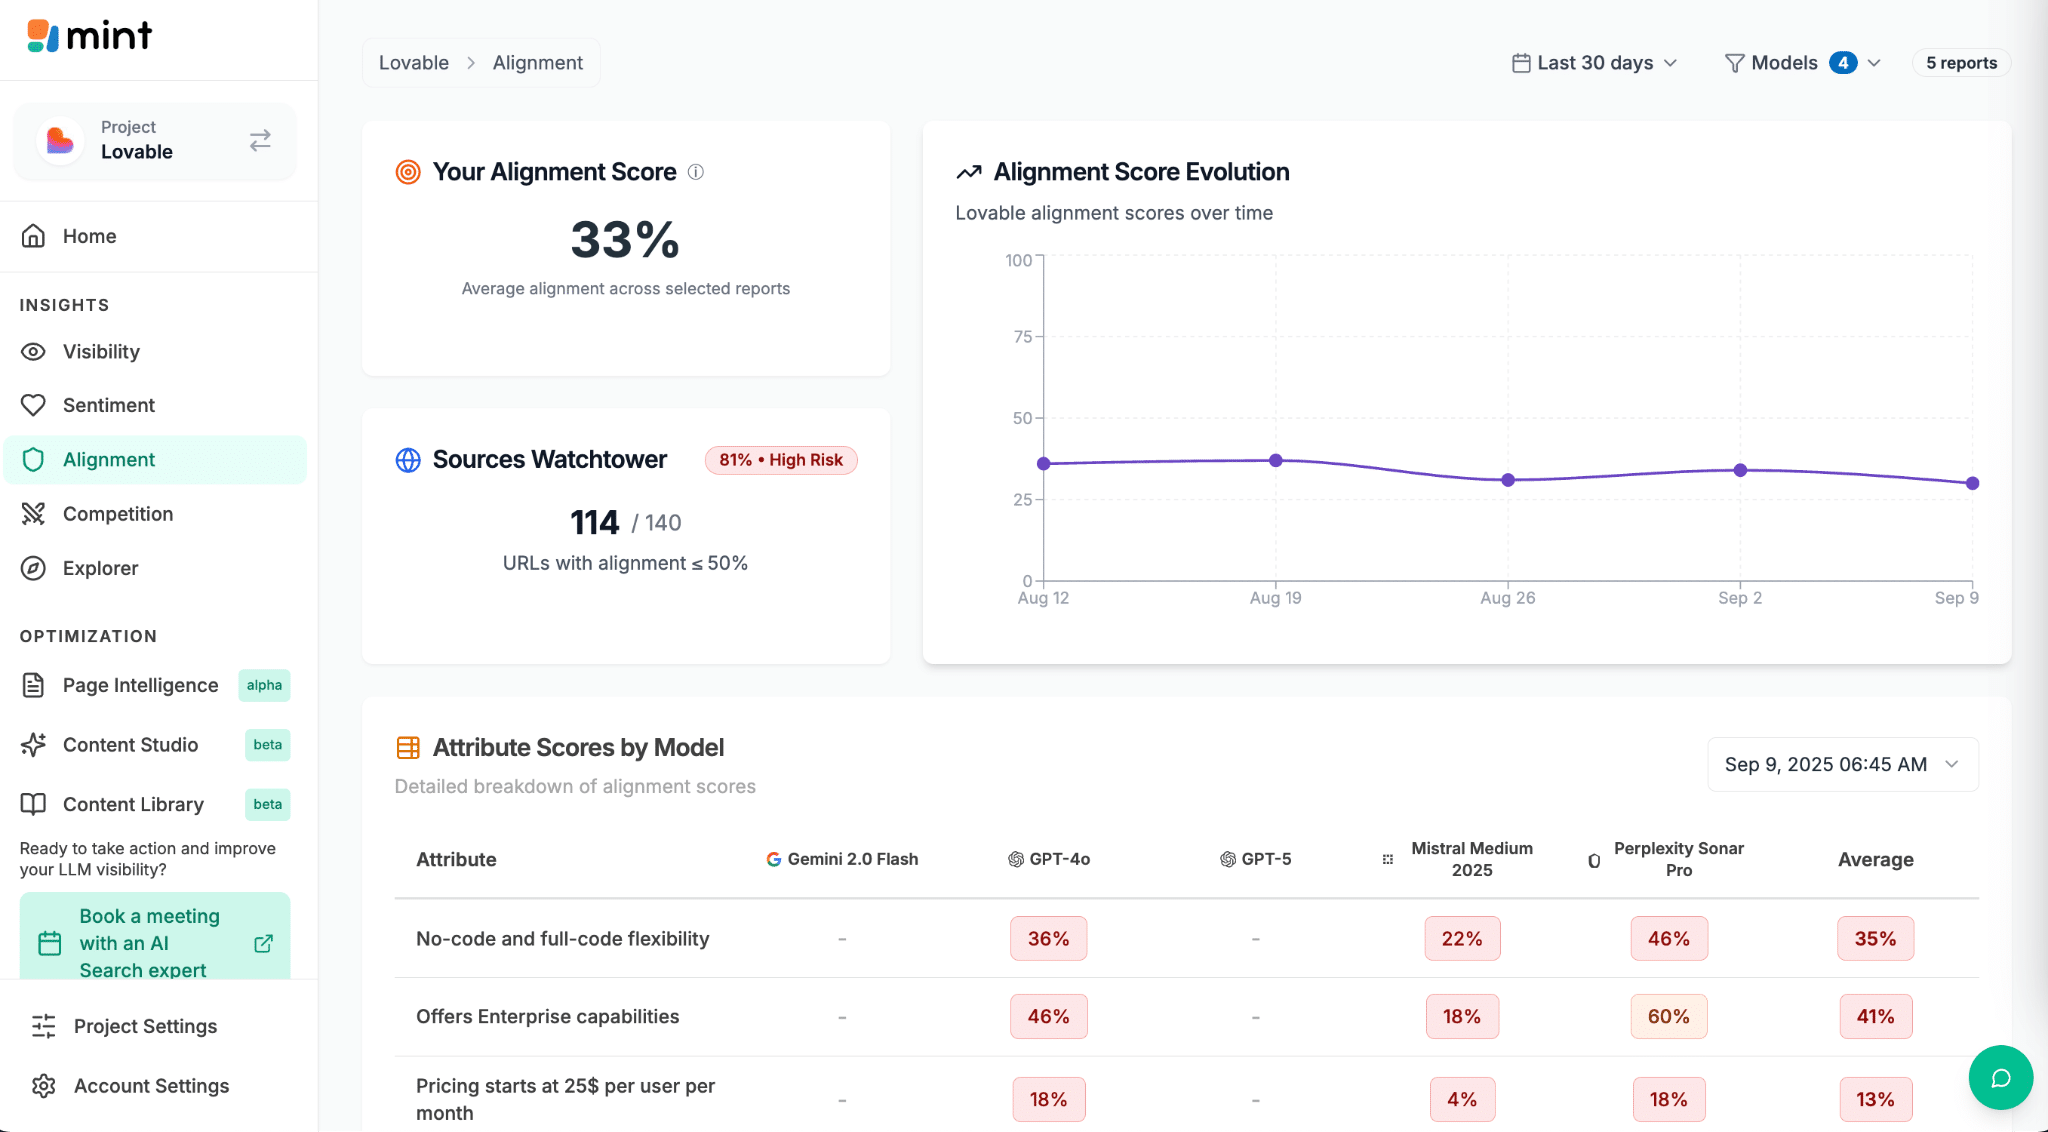Click the Account Settings gear icon
The height and width of the screenshot is (1132, 2048).
coord(43,1086)
